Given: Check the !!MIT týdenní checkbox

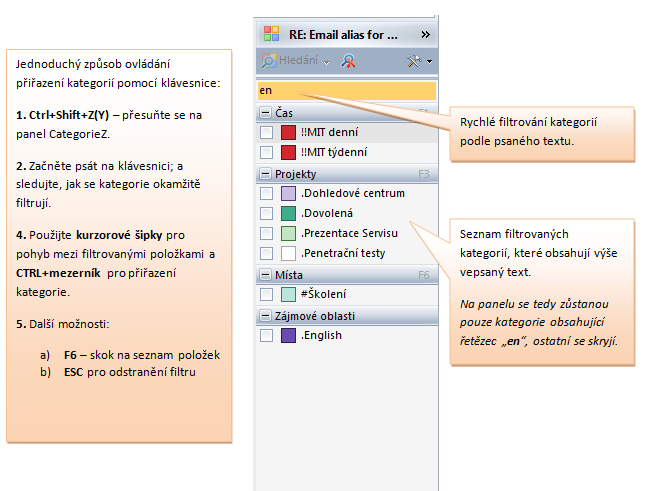Looking at the screenshot, I should point(267,152).
